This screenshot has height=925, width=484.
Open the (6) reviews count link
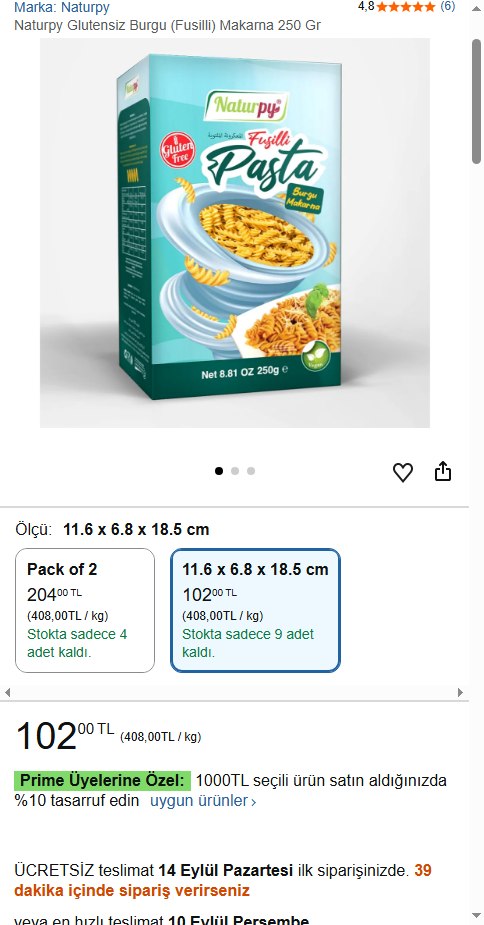447,6
